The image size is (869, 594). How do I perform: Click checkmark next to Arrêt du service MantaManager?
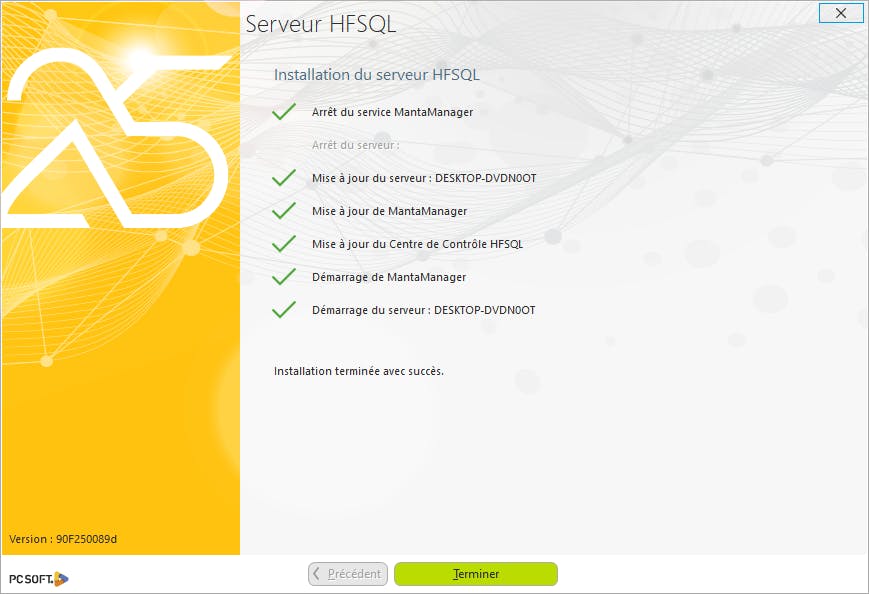(284, 111)
